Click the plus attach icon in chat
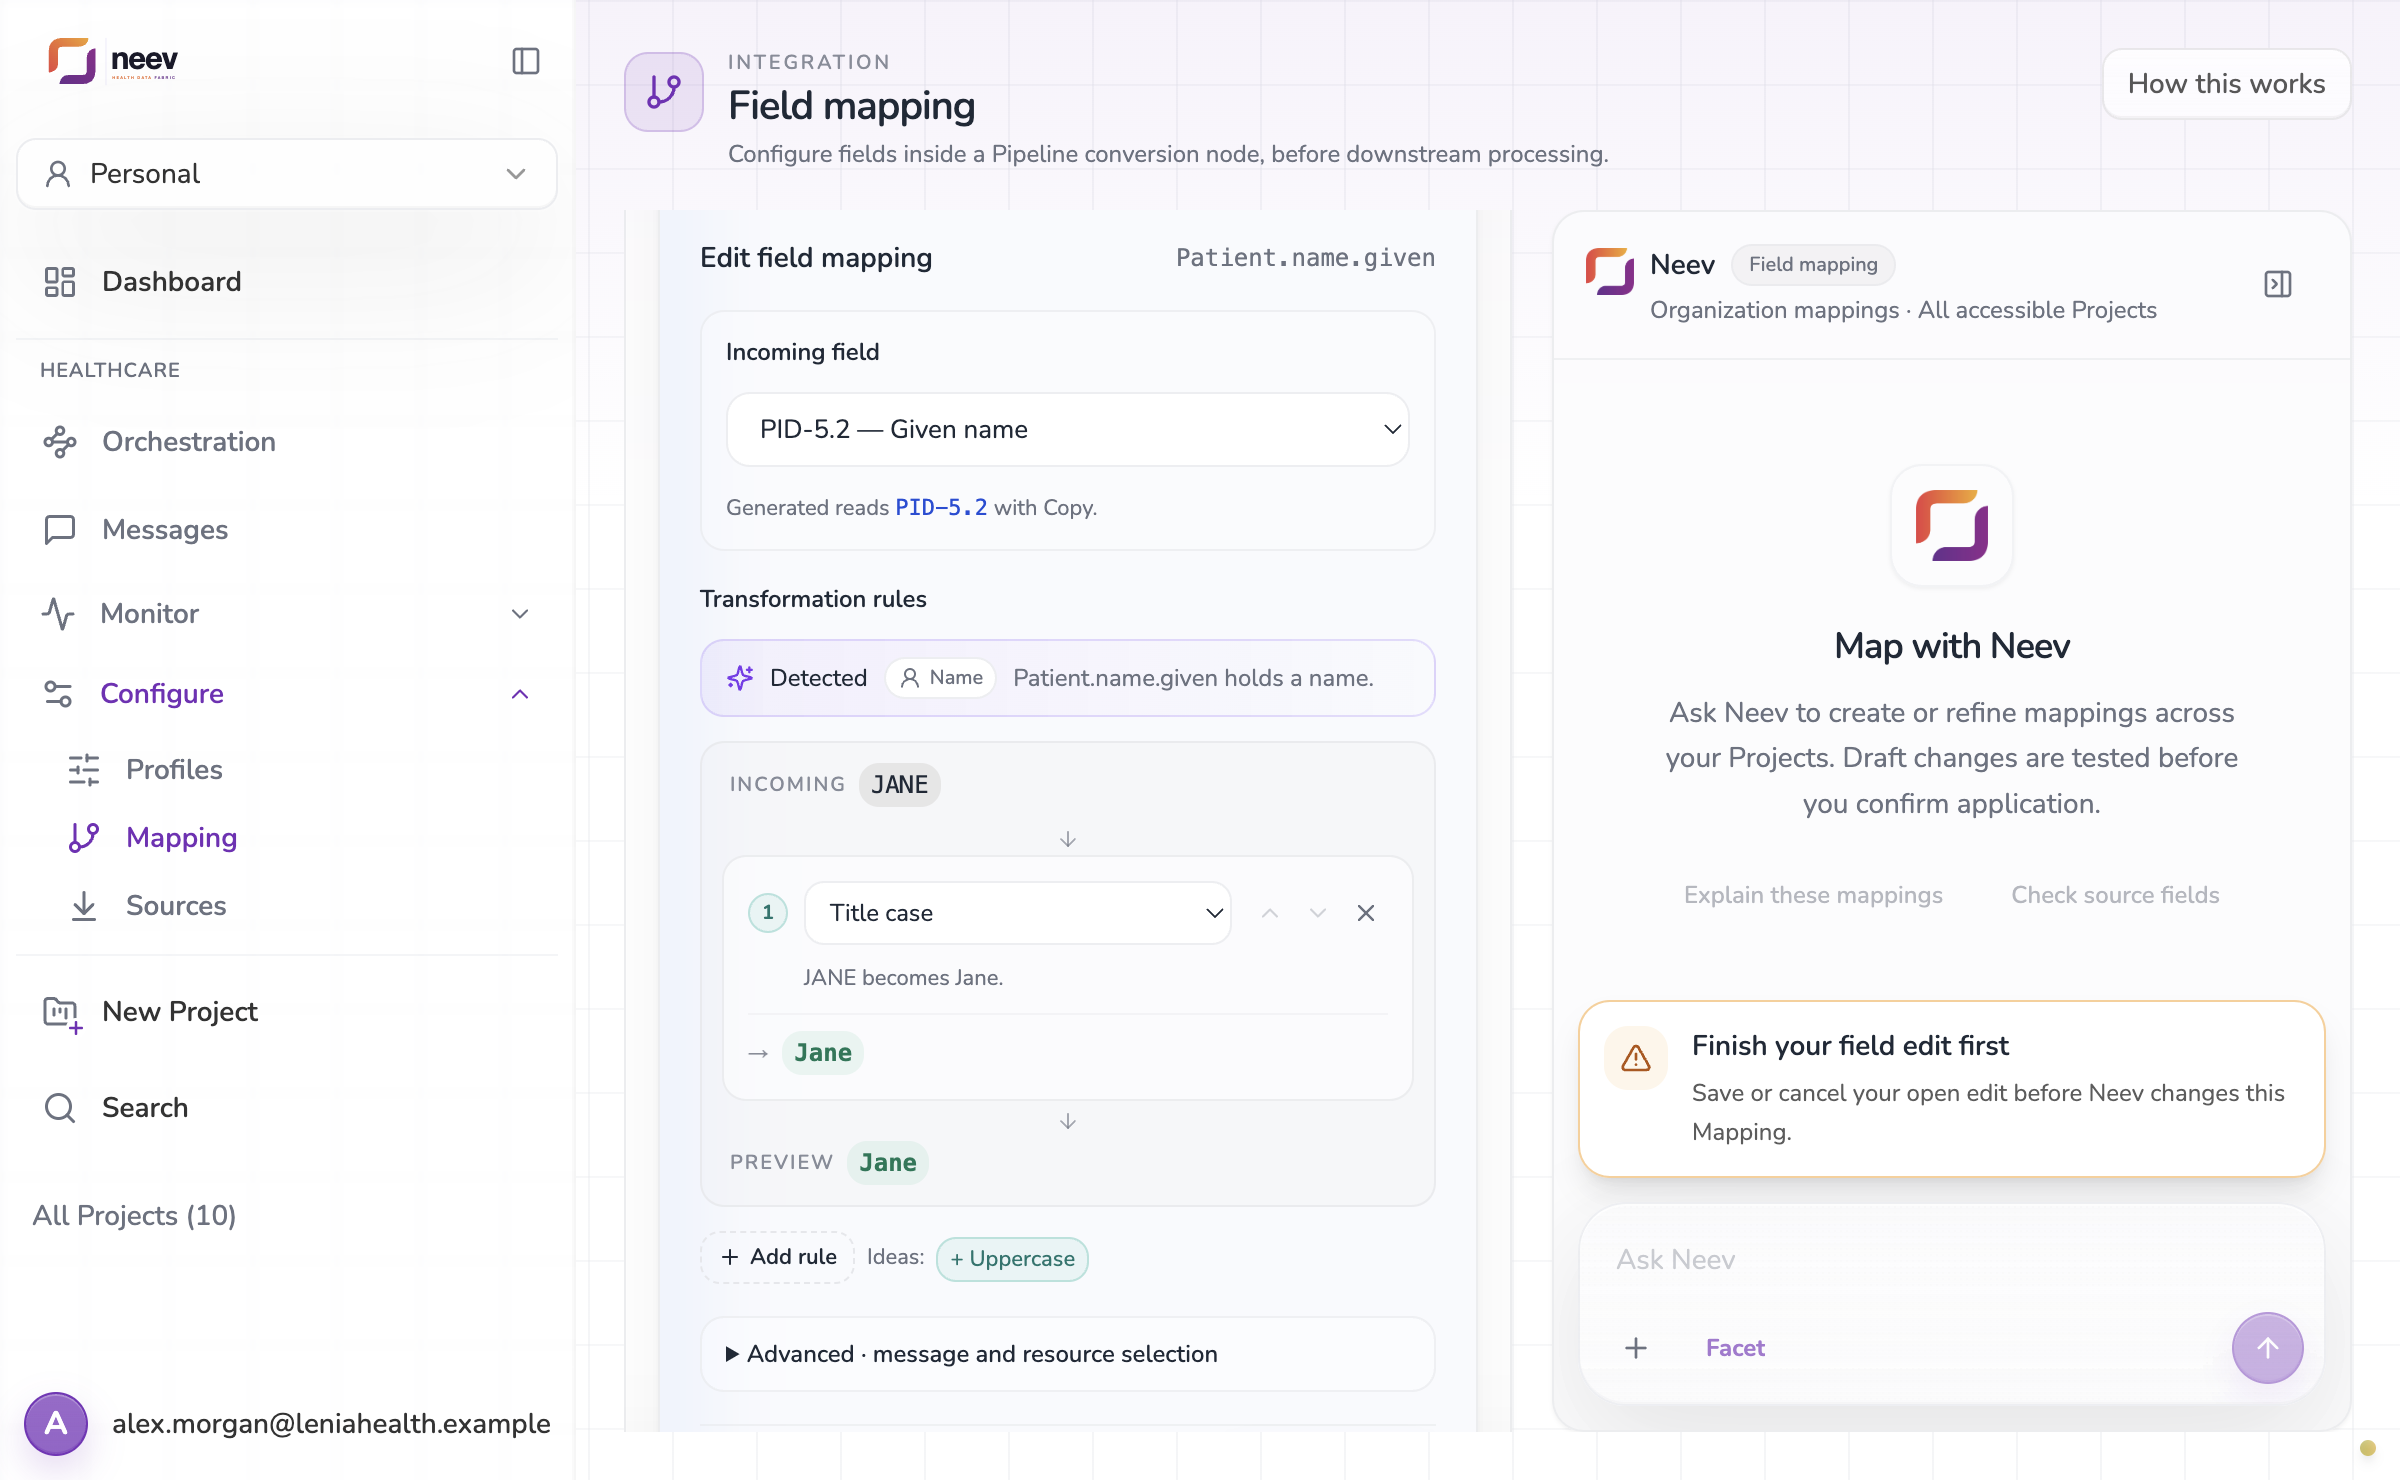 pos(1636,1348)
